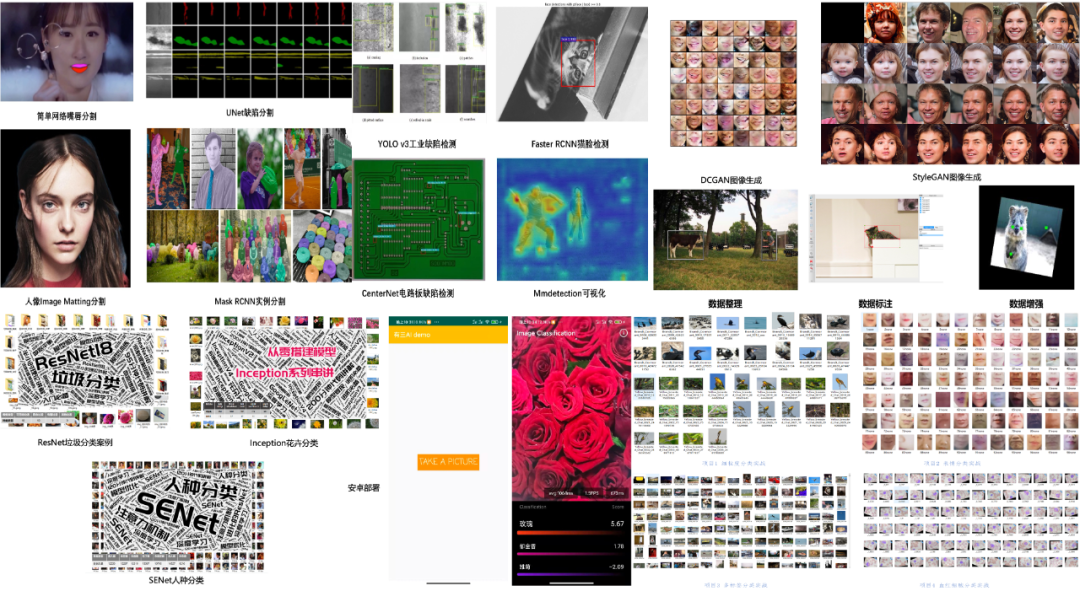
Task: Click the caption DCGAN图像生成
Action: click(x=731, y=180)
